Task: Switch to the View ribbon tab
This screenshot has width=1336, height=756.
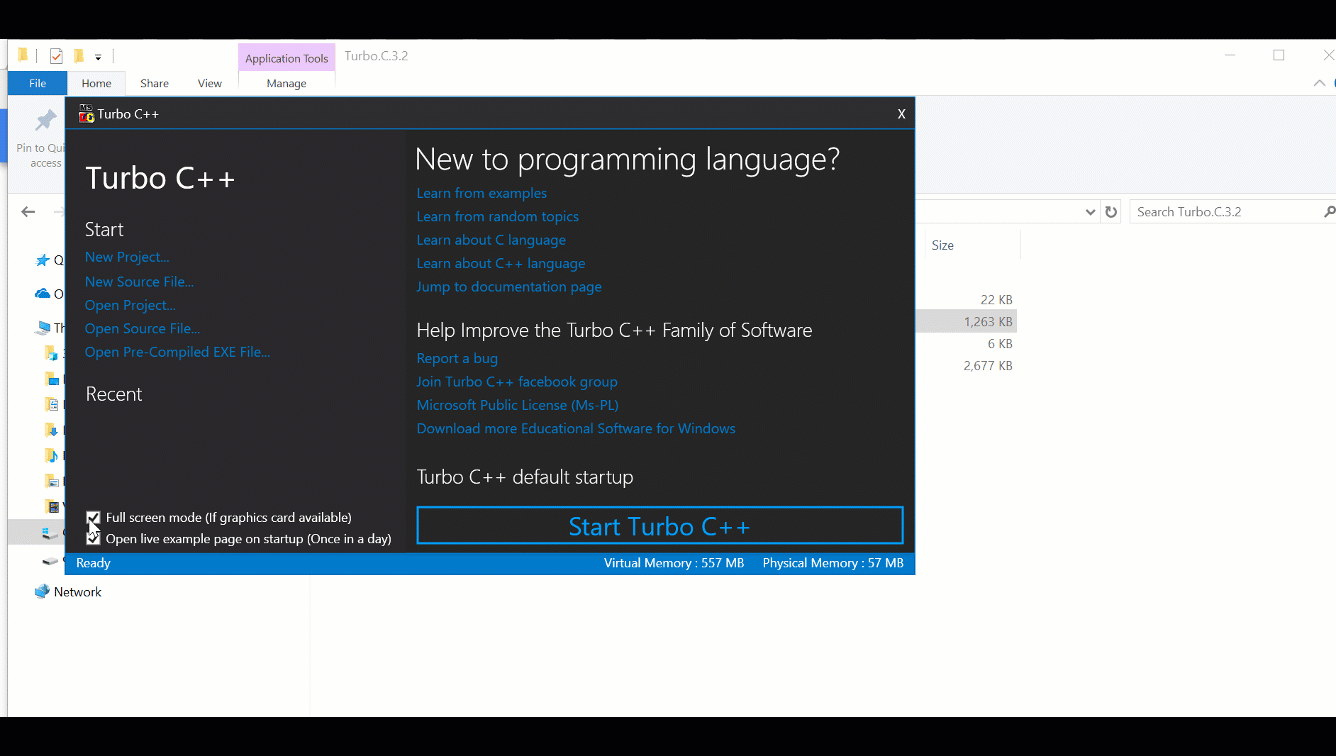Action: (209, 84)
